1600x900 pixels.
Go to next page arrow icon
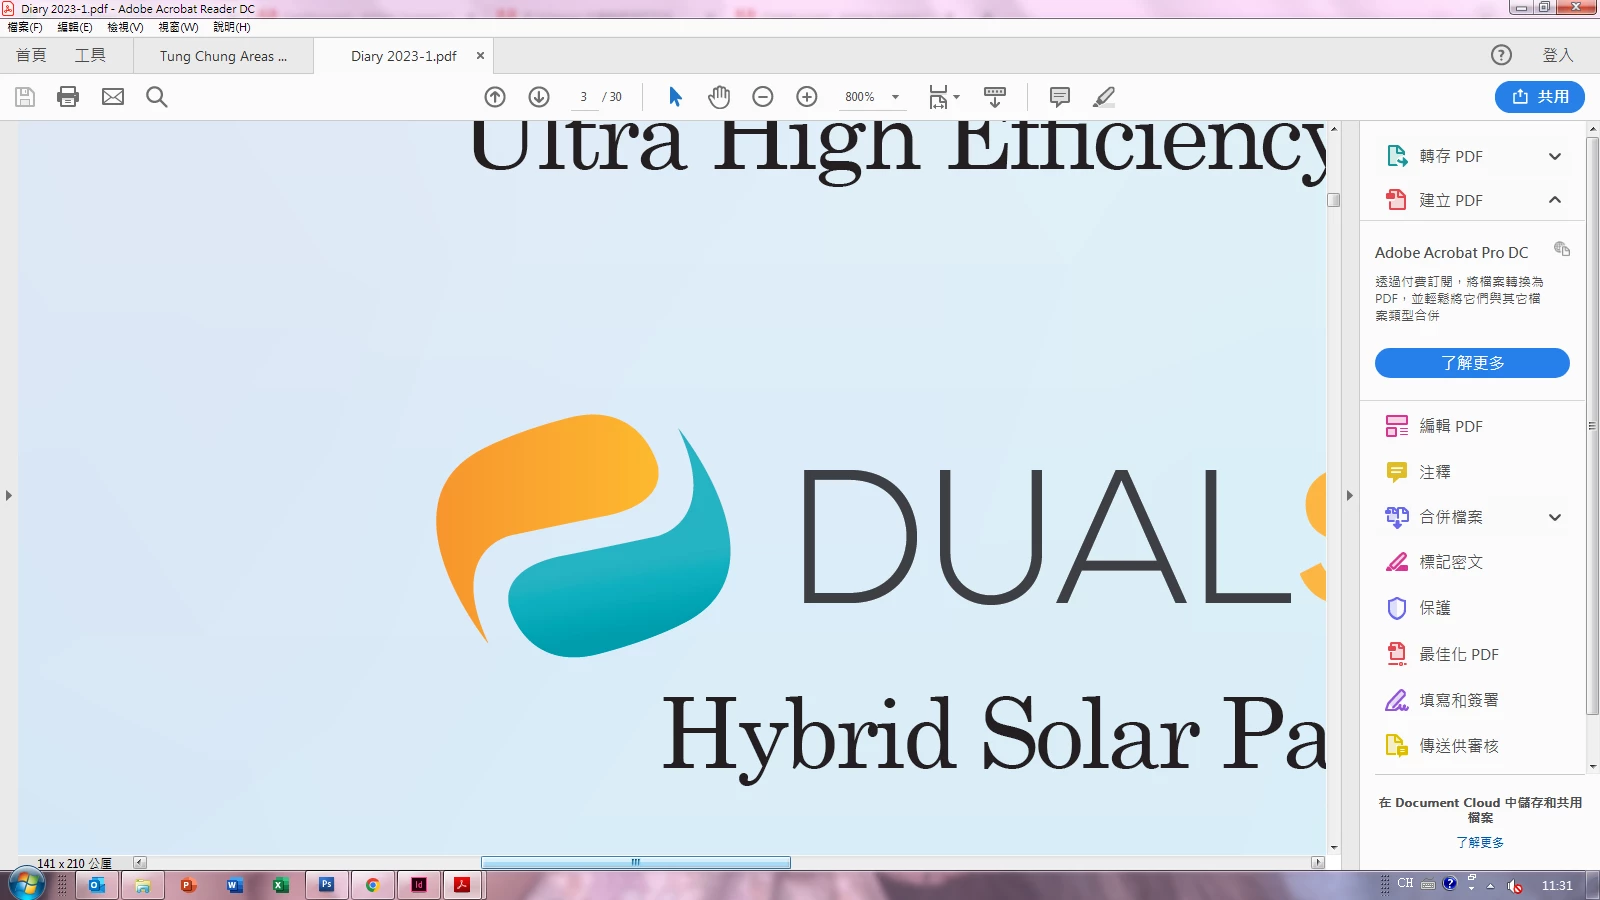click(539, 97)
